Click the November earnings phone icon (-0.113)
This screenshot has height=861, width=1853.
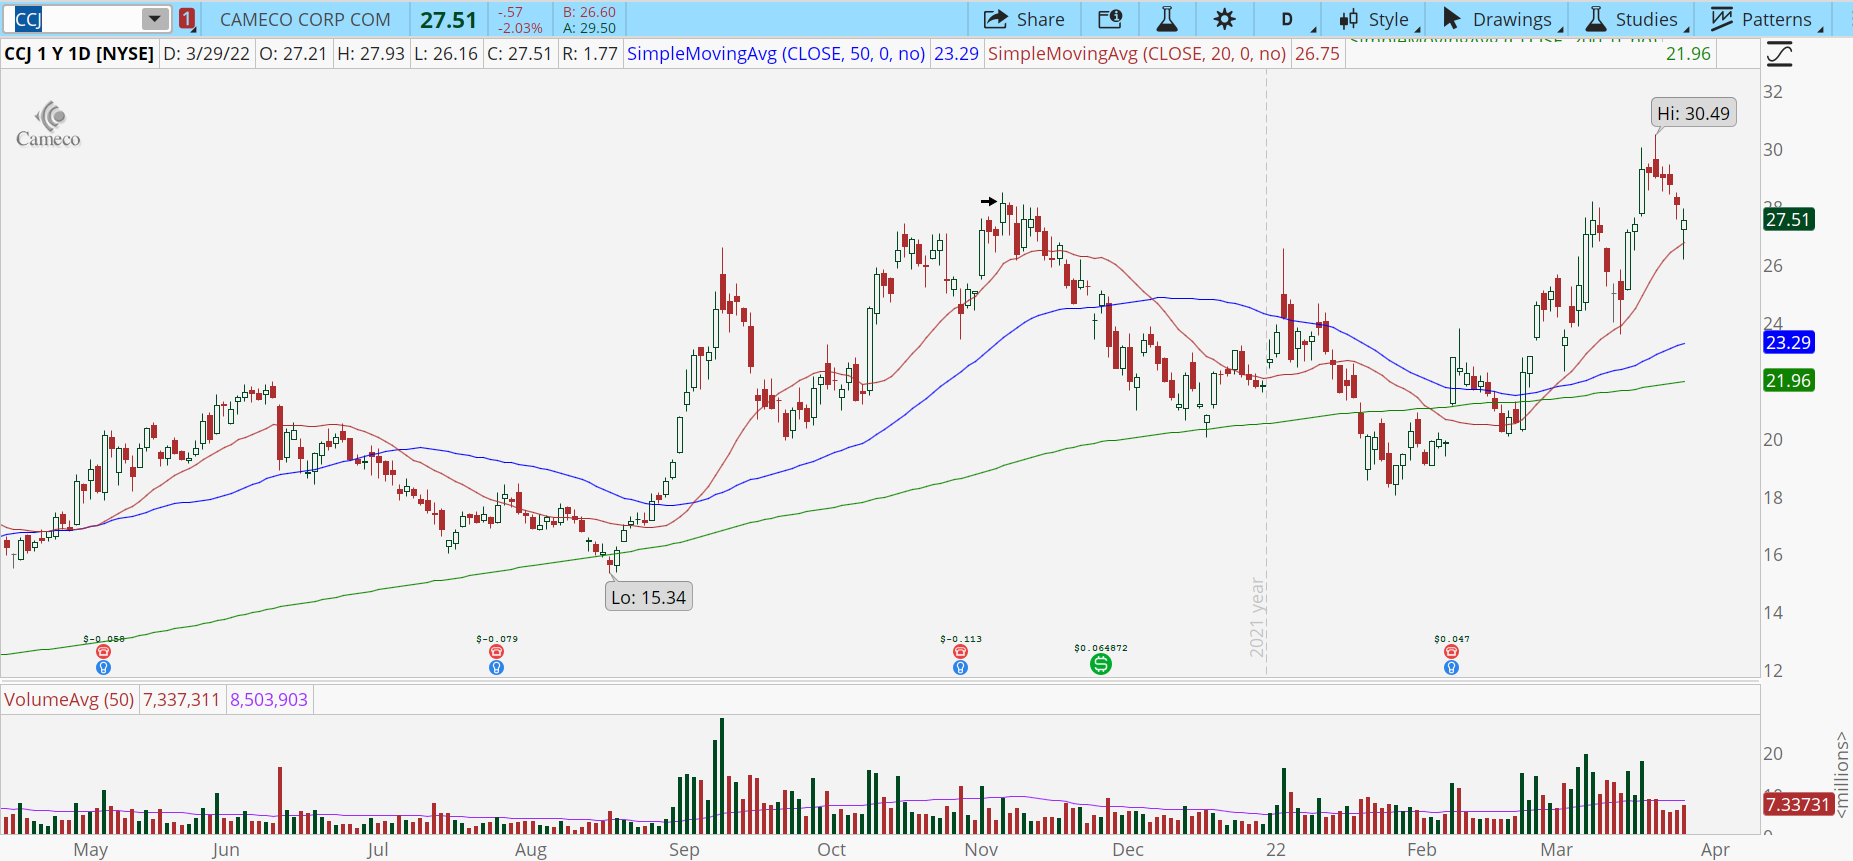coord(960,652)
